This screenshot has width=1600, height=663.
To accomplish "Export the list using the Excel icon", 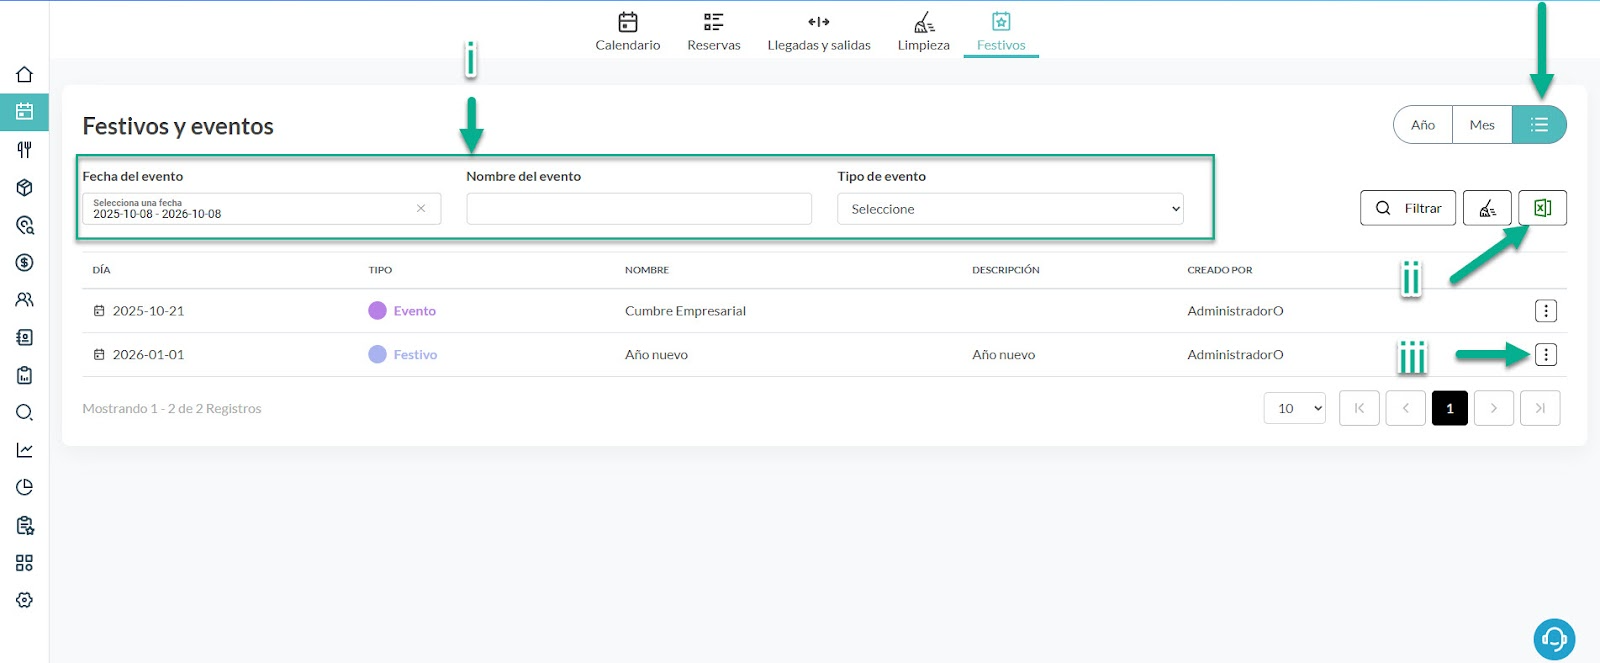I will 1542,208.
